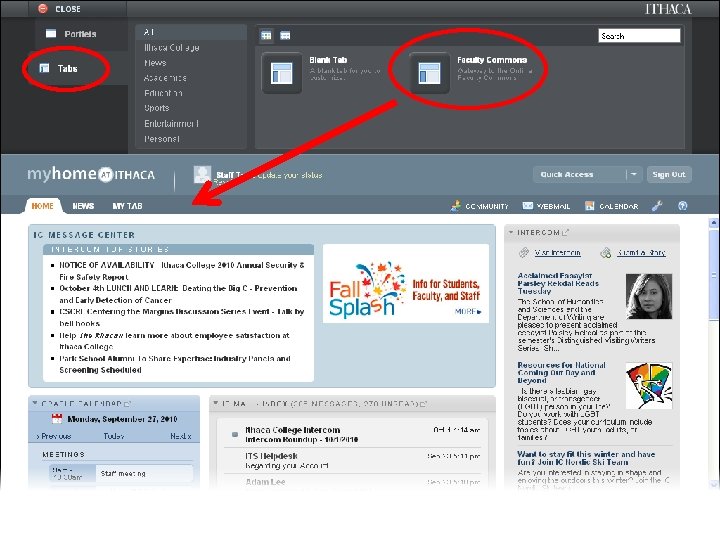Open the Acclaimed Essayist Reads Tuesday article
The height and width of the screenshot is (540, 720).
(x=558, y=283)
